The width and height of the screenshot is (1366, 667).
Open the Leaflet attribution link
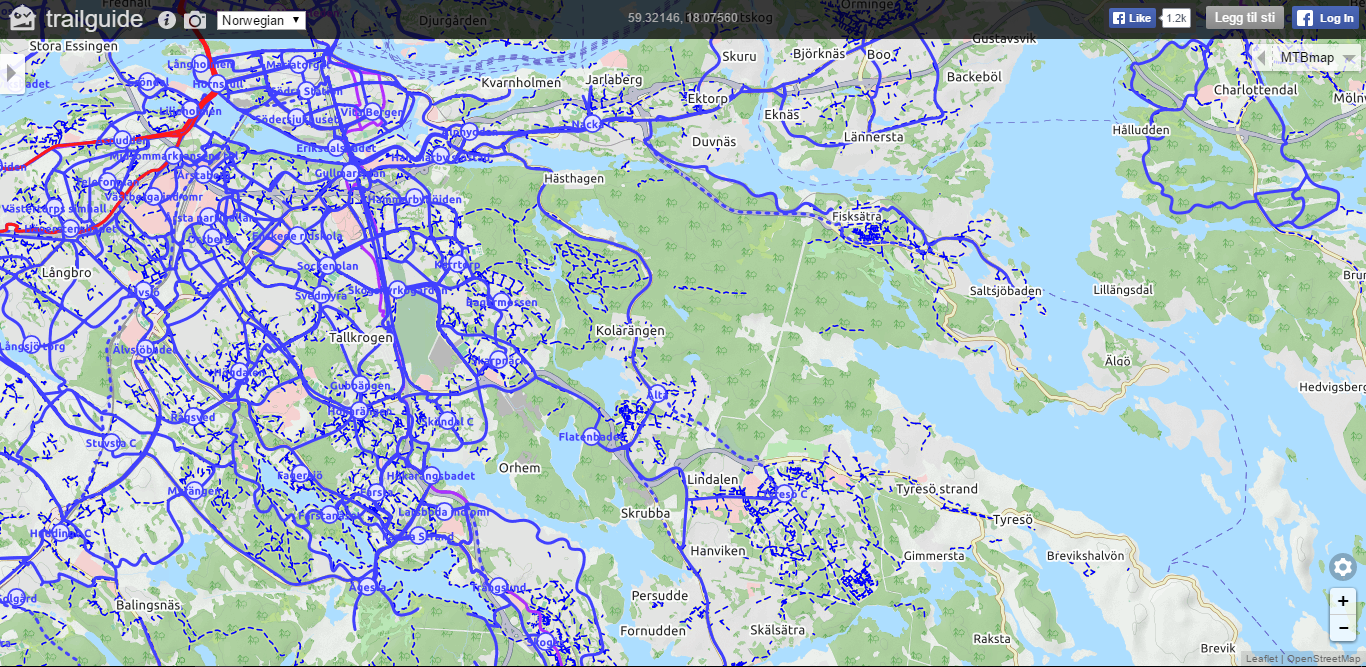tap(1260, 658)
